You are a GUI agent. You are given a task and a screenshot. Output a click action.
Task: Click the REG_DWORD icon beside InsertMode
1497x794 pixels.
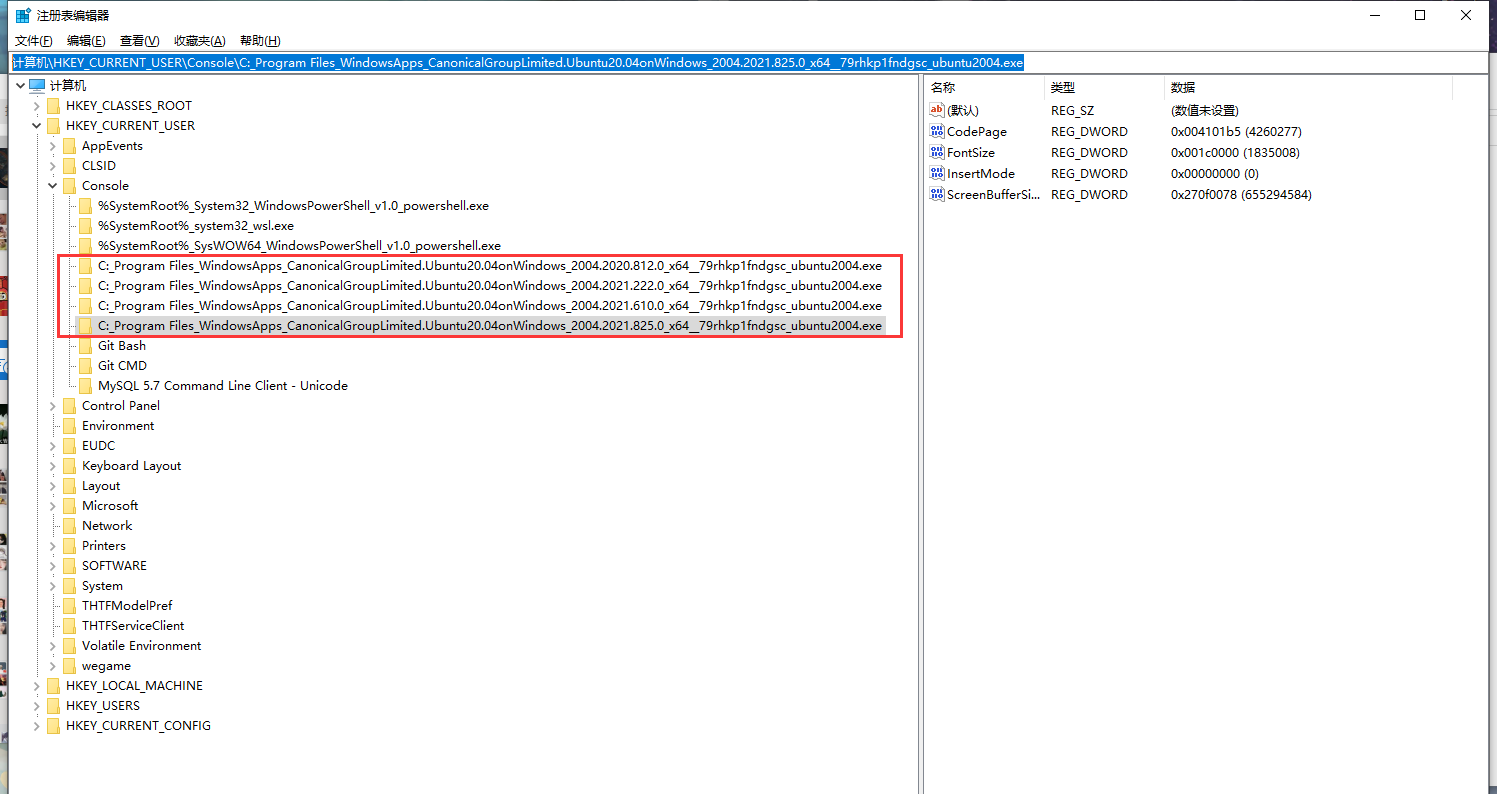click(936, 173)
